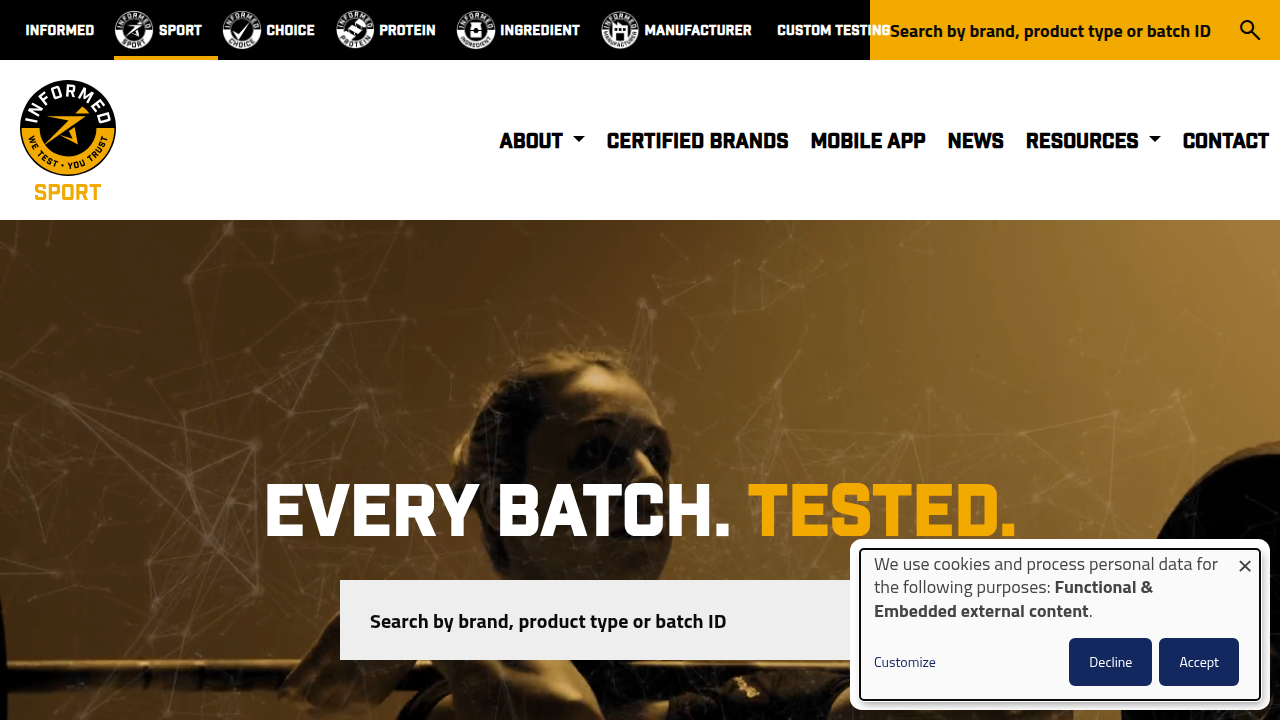This screenshot has height=720, width=1280.
Task: Click the Informed Protein logo icon
Action: (355, 30)
